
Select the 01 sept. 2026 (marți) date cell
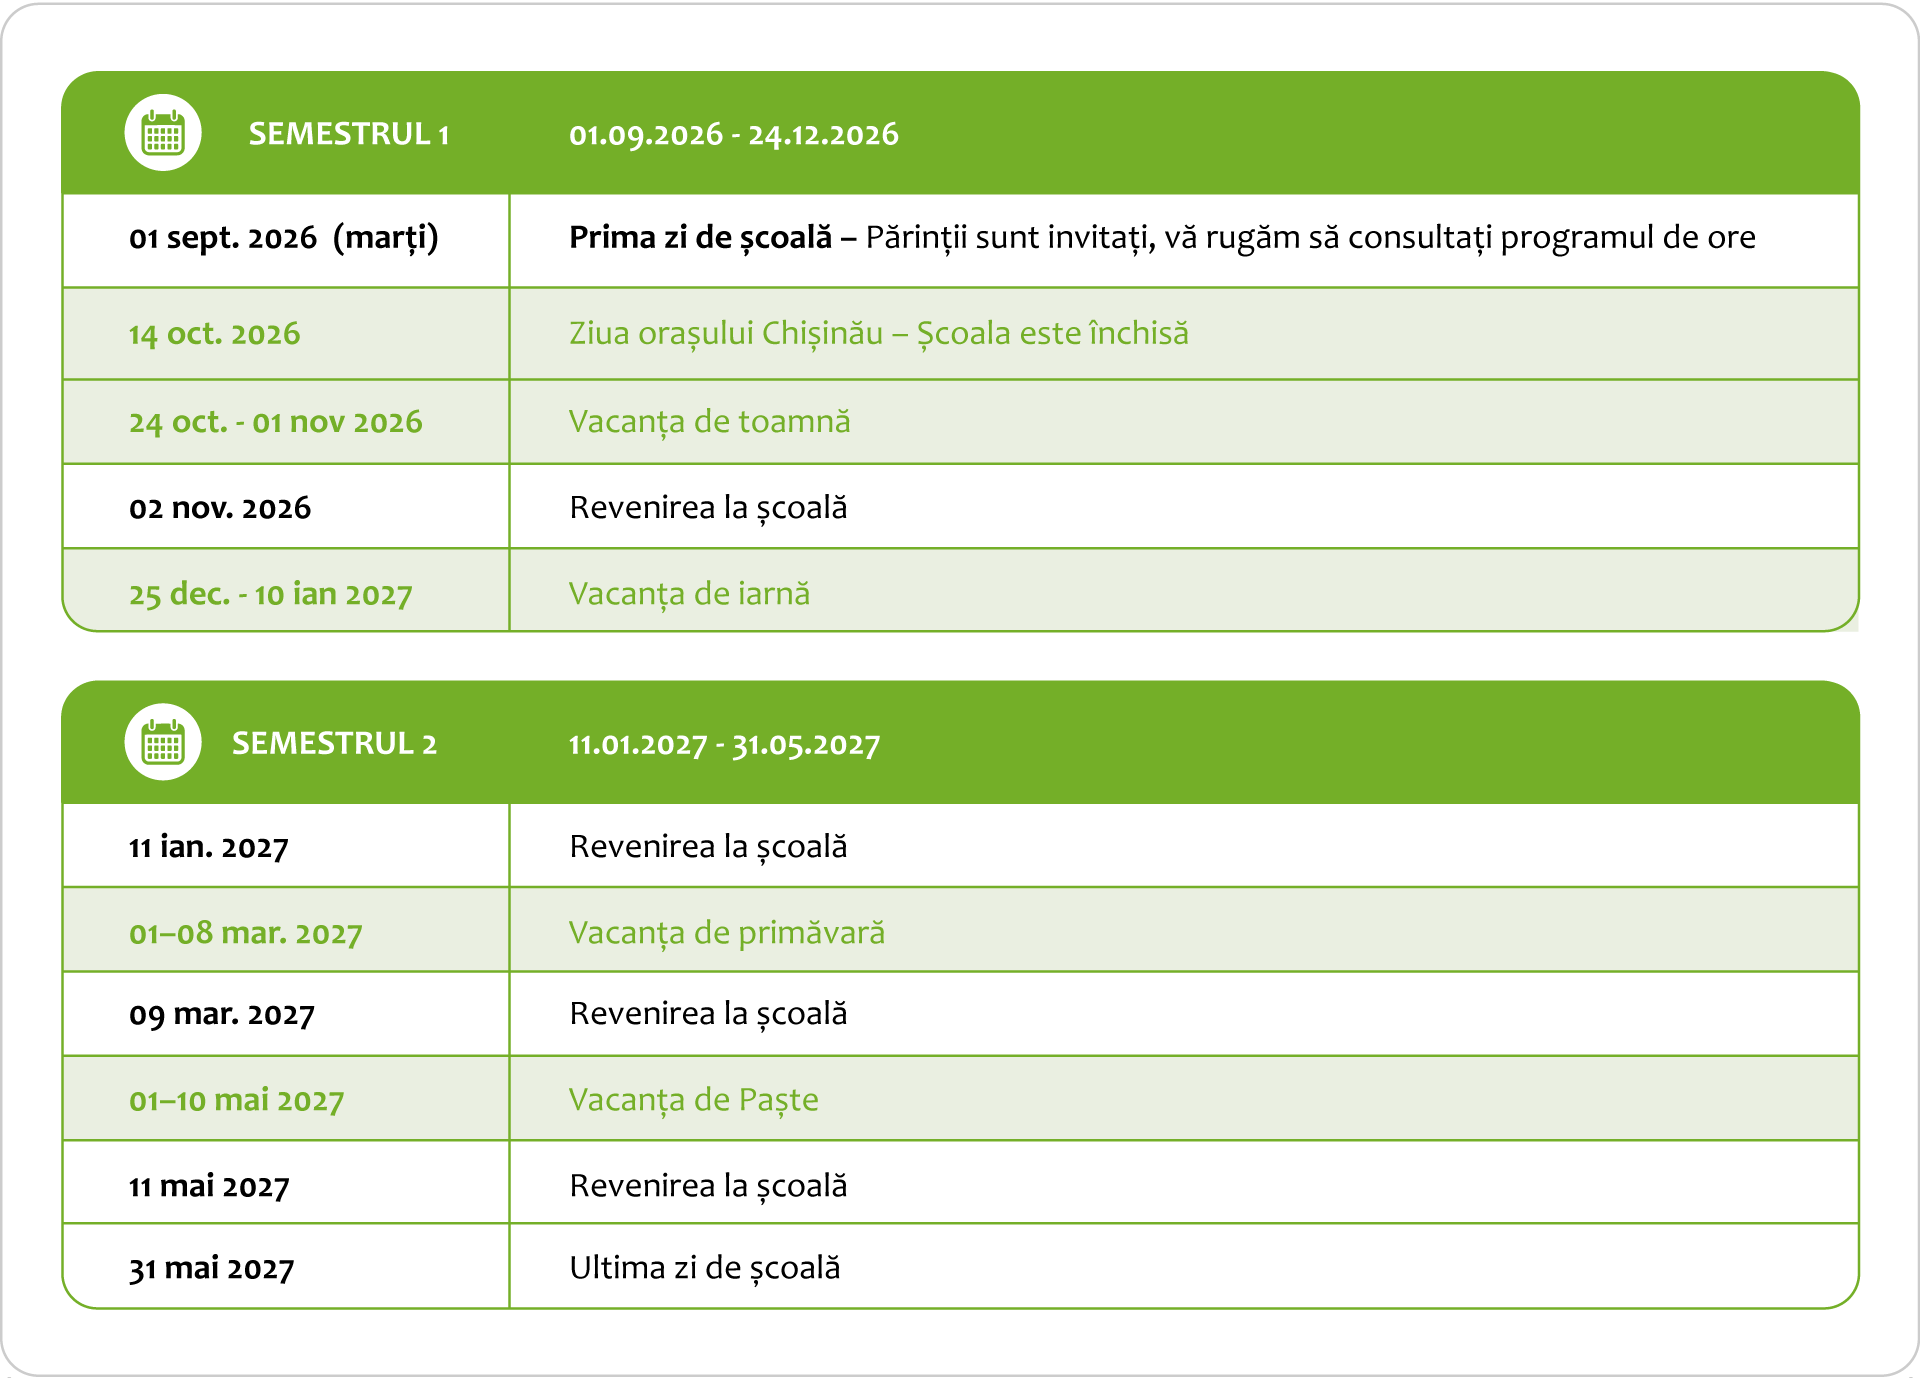284,238
